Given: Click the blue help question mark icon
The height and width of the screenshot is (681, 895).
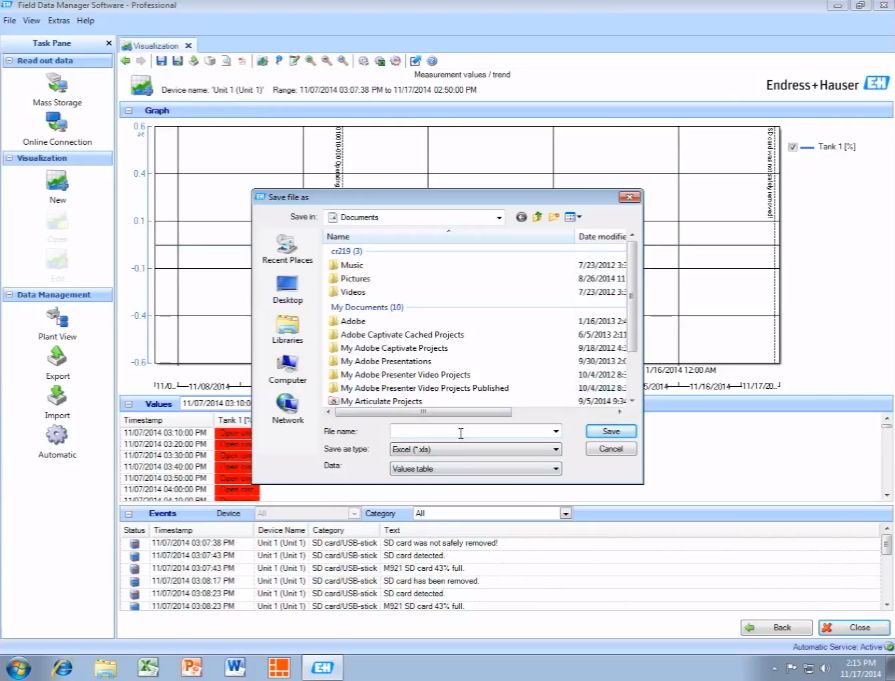Looking at the screenshot, I should pos(432,61).
